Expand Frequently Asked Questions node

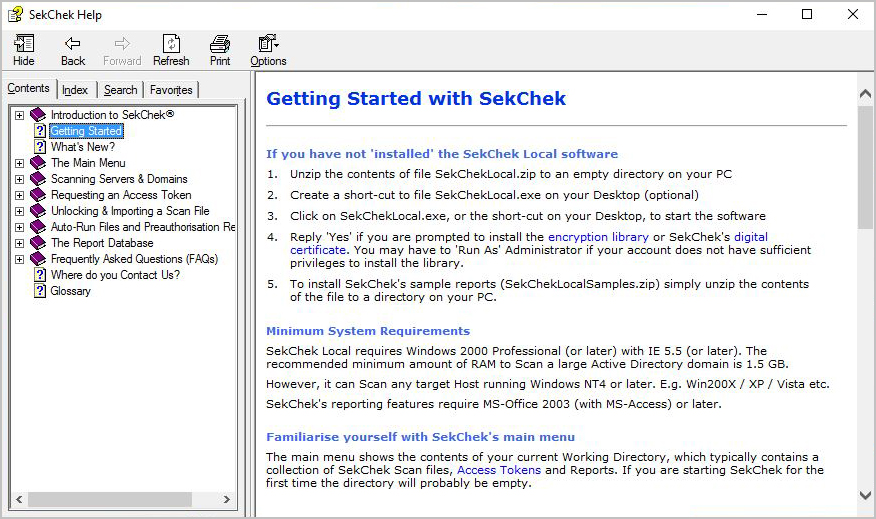coord(20,259)
